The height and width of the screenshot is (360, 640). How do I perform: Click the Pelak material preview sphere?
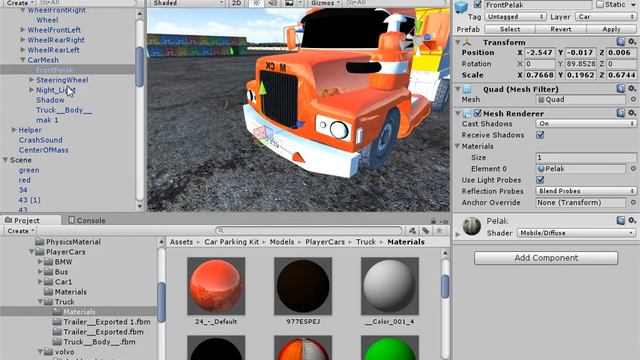[472, 226]
